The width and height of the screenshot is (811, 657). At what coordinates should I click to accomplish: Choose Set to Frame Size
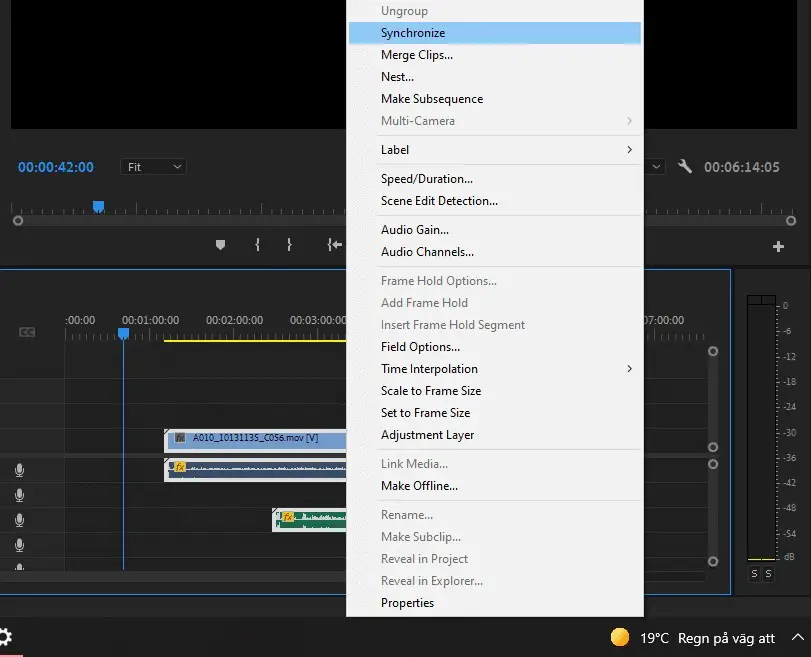[x=495, y=413]
